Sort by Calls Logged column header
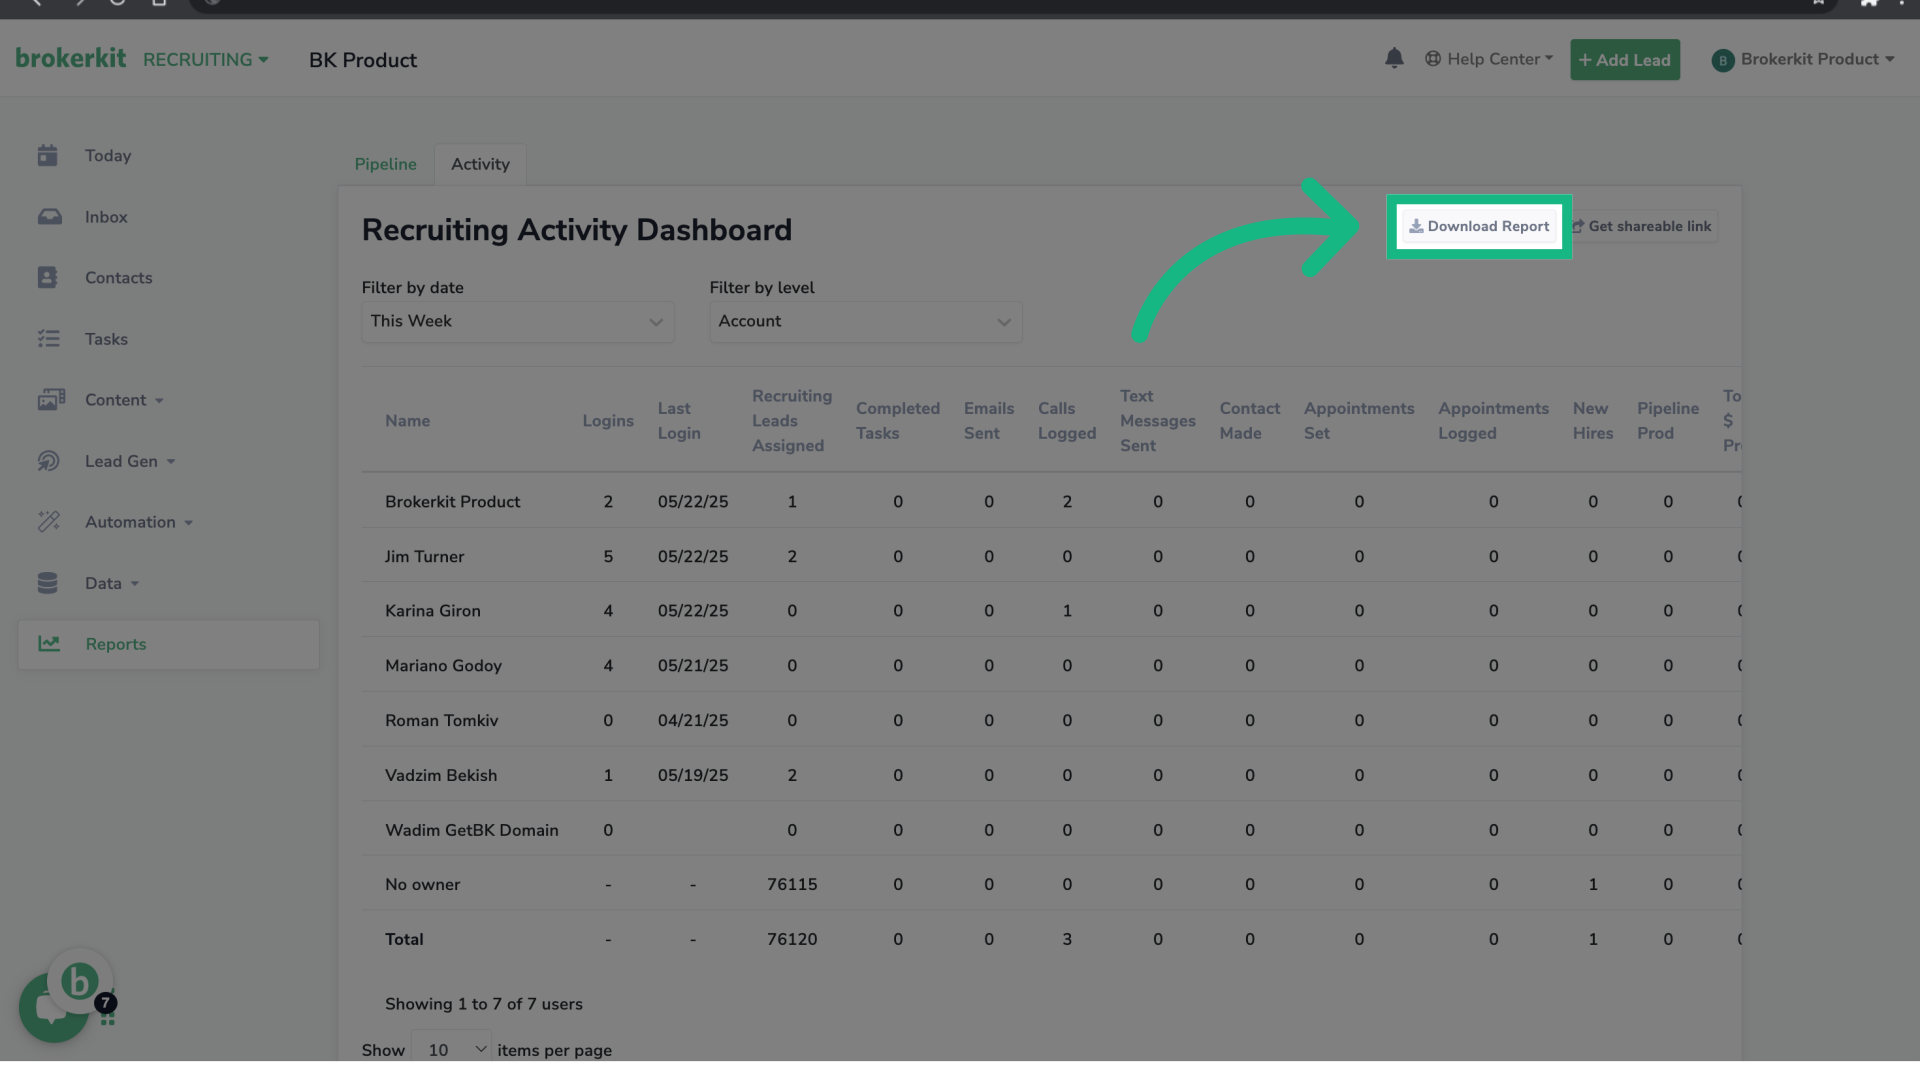 [1067, 421]
